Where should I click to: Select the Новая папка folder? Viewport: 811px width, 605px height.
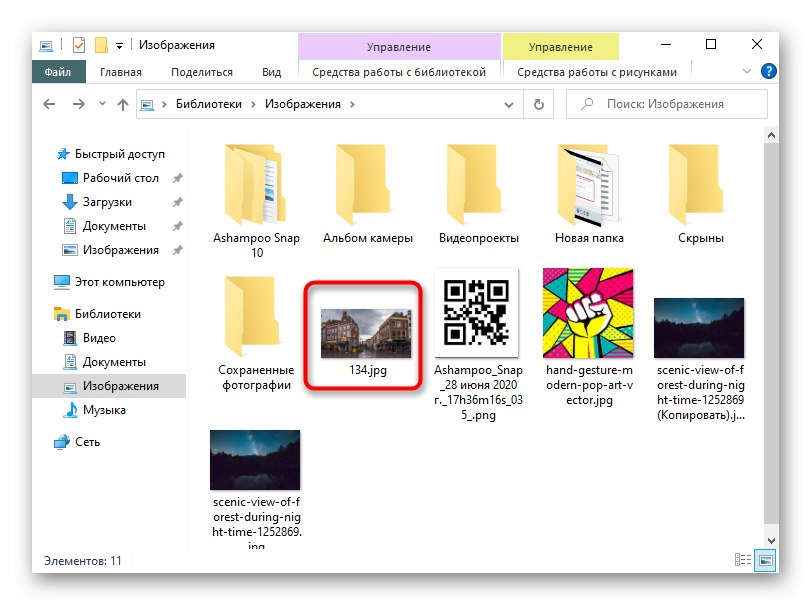pos(589,194)
